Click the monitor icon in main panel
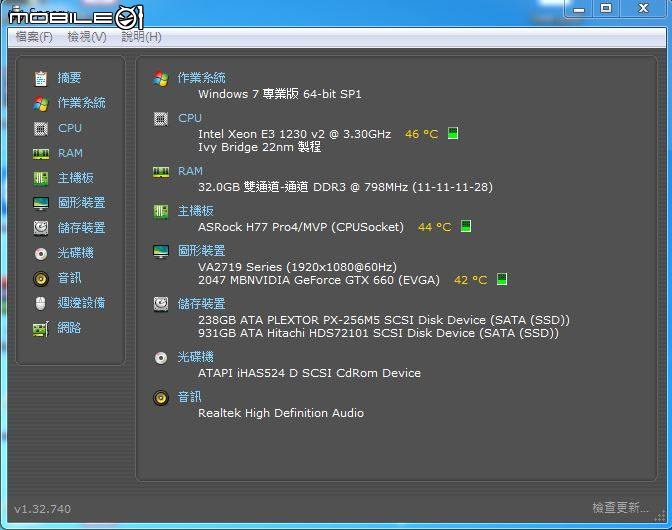672x530 pixels. (x=161, y=252)
